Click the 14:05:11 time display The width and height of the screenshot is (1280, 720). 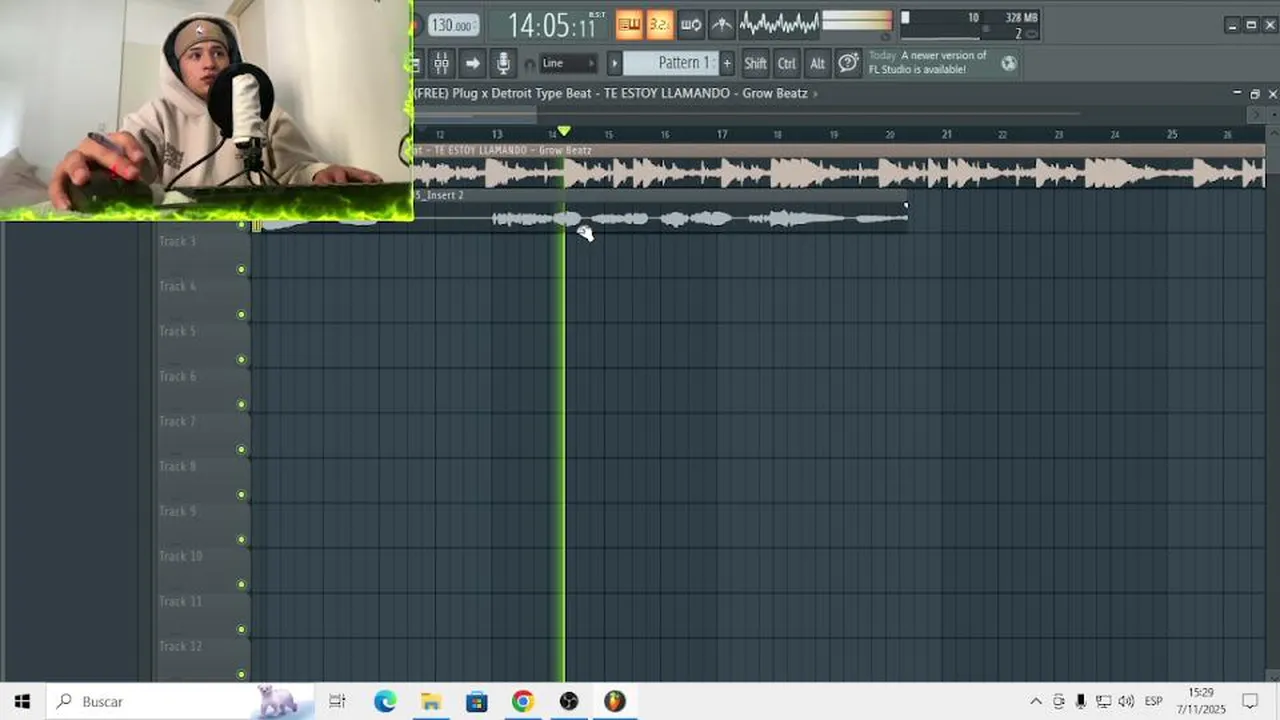pos(550,24)
